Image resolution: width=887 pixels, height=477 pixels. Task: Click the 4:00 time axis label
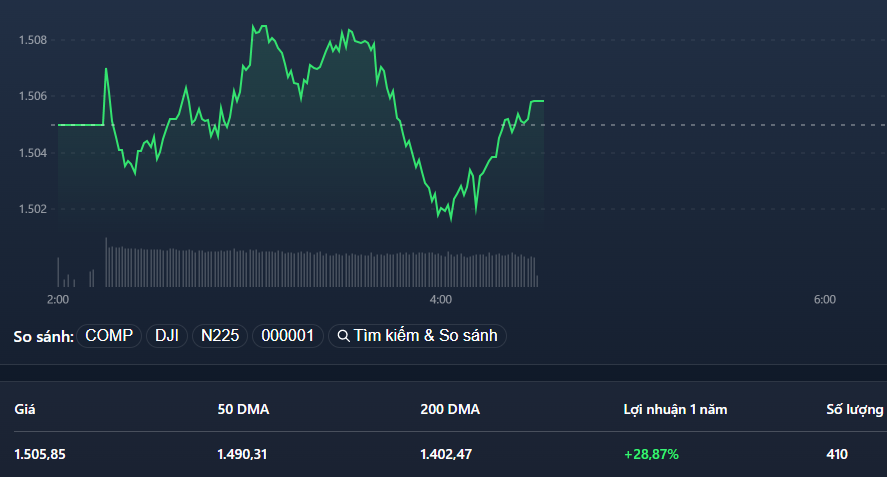pyautogui.click(x=440, y=299)
